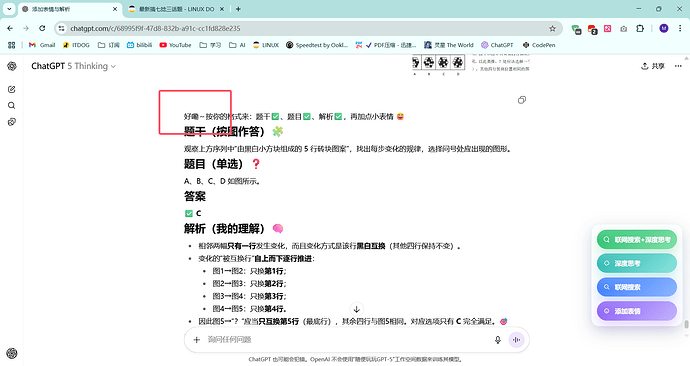Open new chat via the compose icon
This screenshot has width=690, height=366.
tap(12, 89)
